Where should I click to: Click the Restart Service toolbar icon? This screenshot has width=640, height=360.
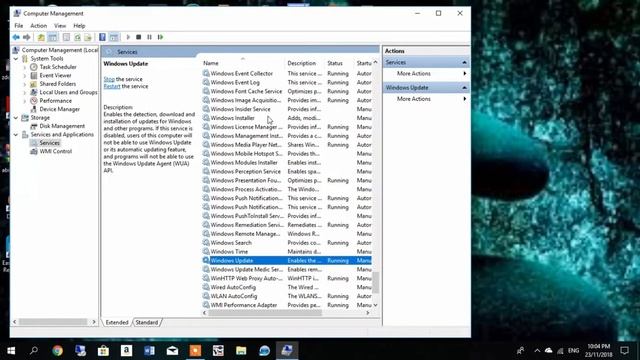160,37
